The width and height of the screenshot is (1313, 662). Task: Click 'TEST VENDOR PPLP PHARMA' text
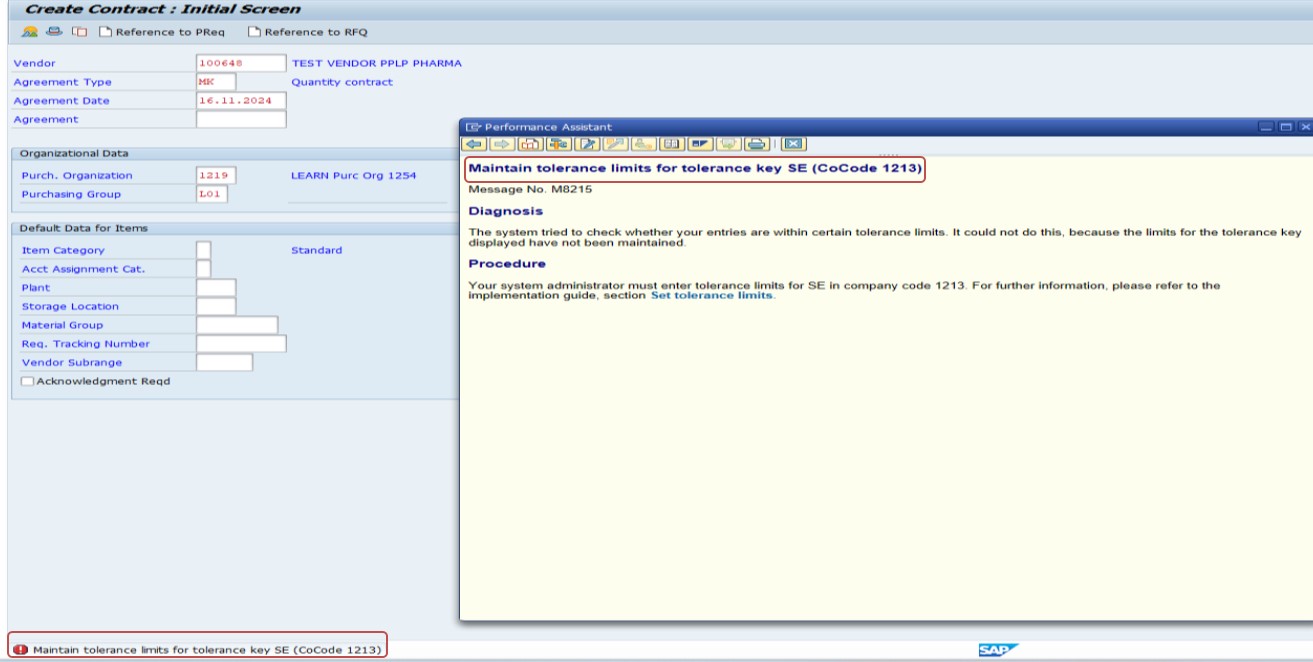point(376,63)
